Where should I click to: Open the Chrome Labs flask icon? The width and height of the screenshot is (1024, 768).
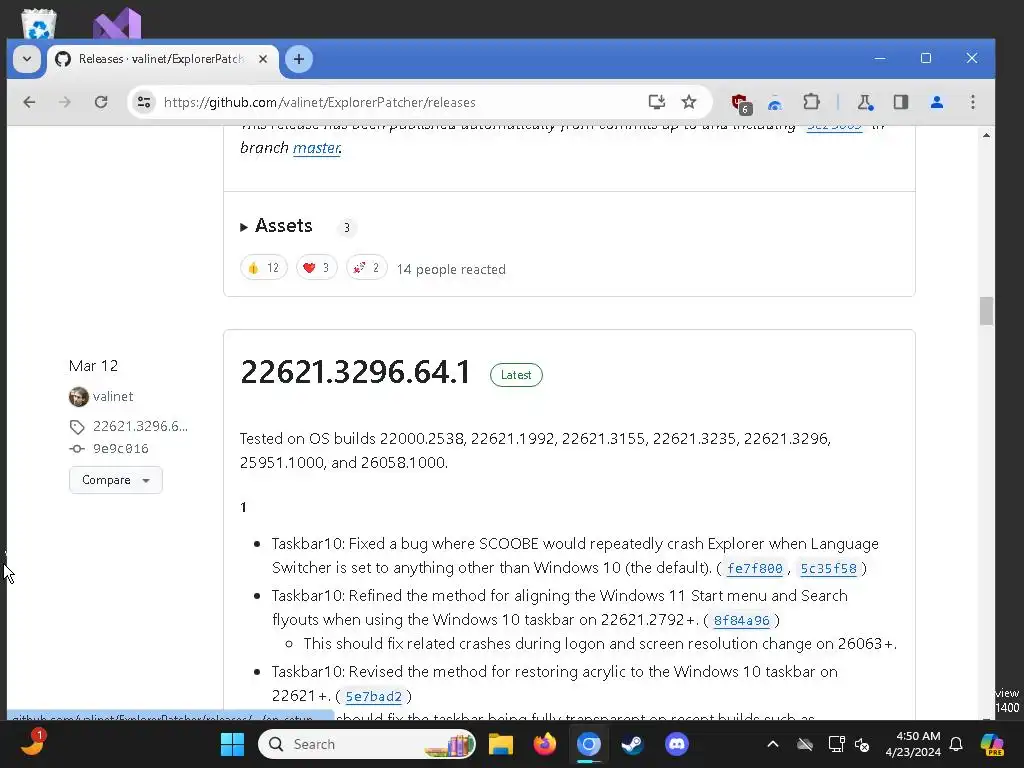pyautogui.click(x=865, y=102)
